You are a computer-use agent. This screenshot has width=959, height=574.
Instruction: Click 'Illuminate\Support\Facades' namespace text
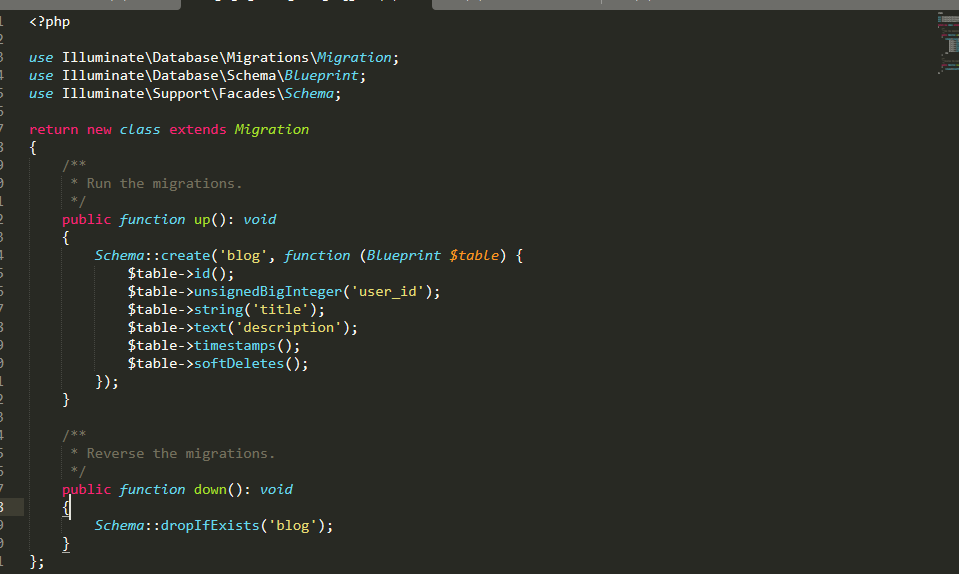click(169, 94)
